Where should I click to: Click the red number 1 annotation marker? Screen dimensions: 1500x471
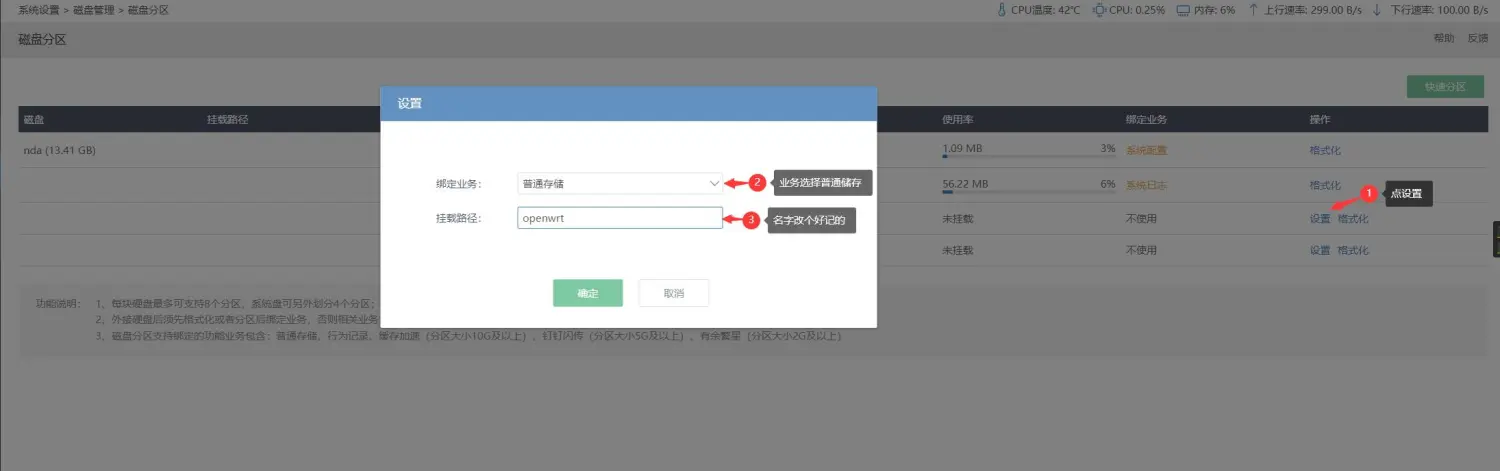tap(1370, 193)
